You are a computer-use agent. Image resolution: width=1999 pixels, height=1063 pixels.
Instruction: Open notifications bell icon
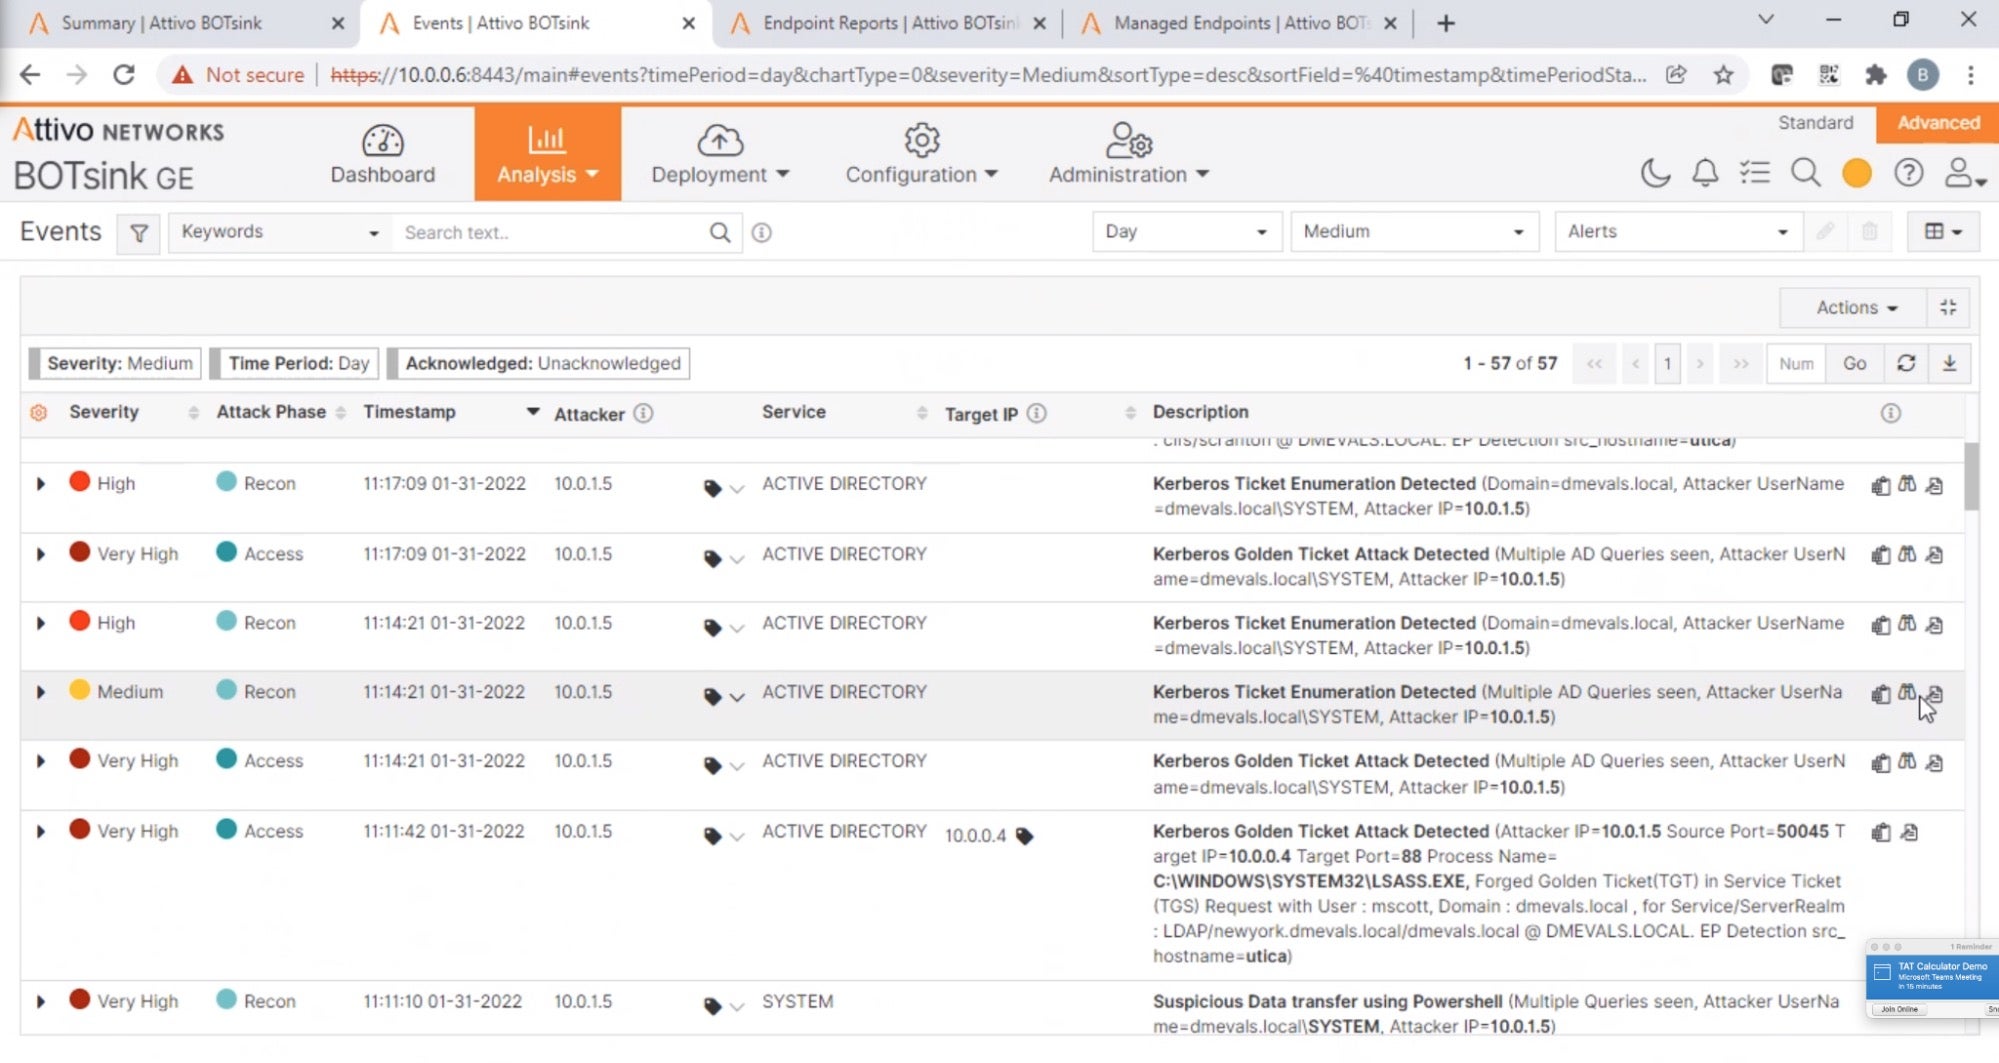(x=1705, y=173)
